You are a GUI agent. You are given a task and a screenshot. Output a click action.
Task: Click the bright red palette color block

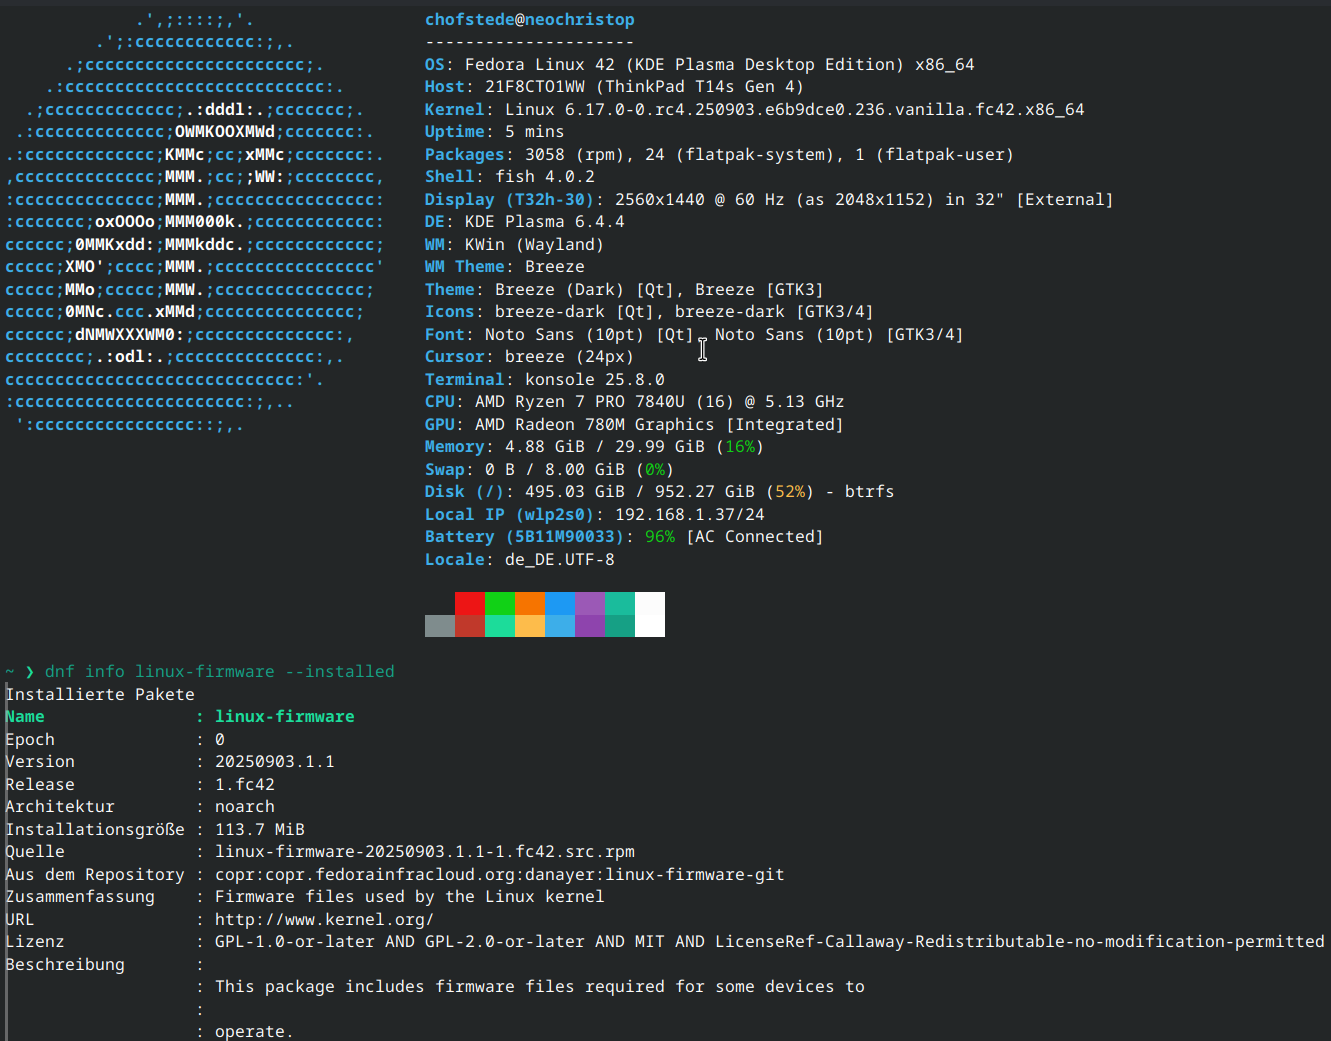pyautogui.click(x=469, y=603)
